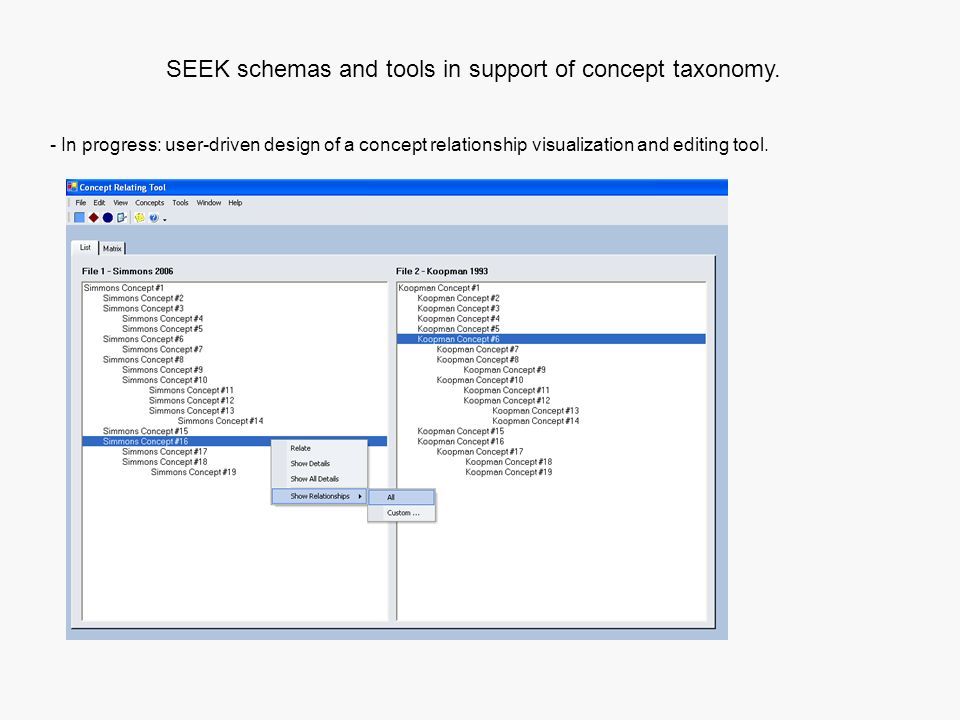
Task: Select Simmons Concept #12
Action: [192, 400]
